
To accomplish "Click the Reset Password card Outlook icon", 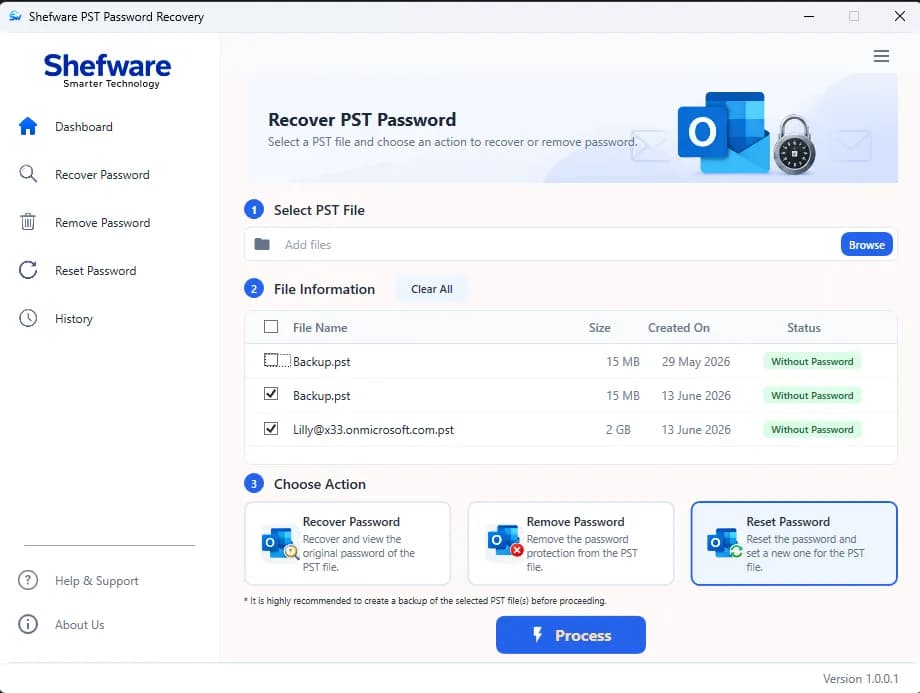I will [x=724, y=543].
